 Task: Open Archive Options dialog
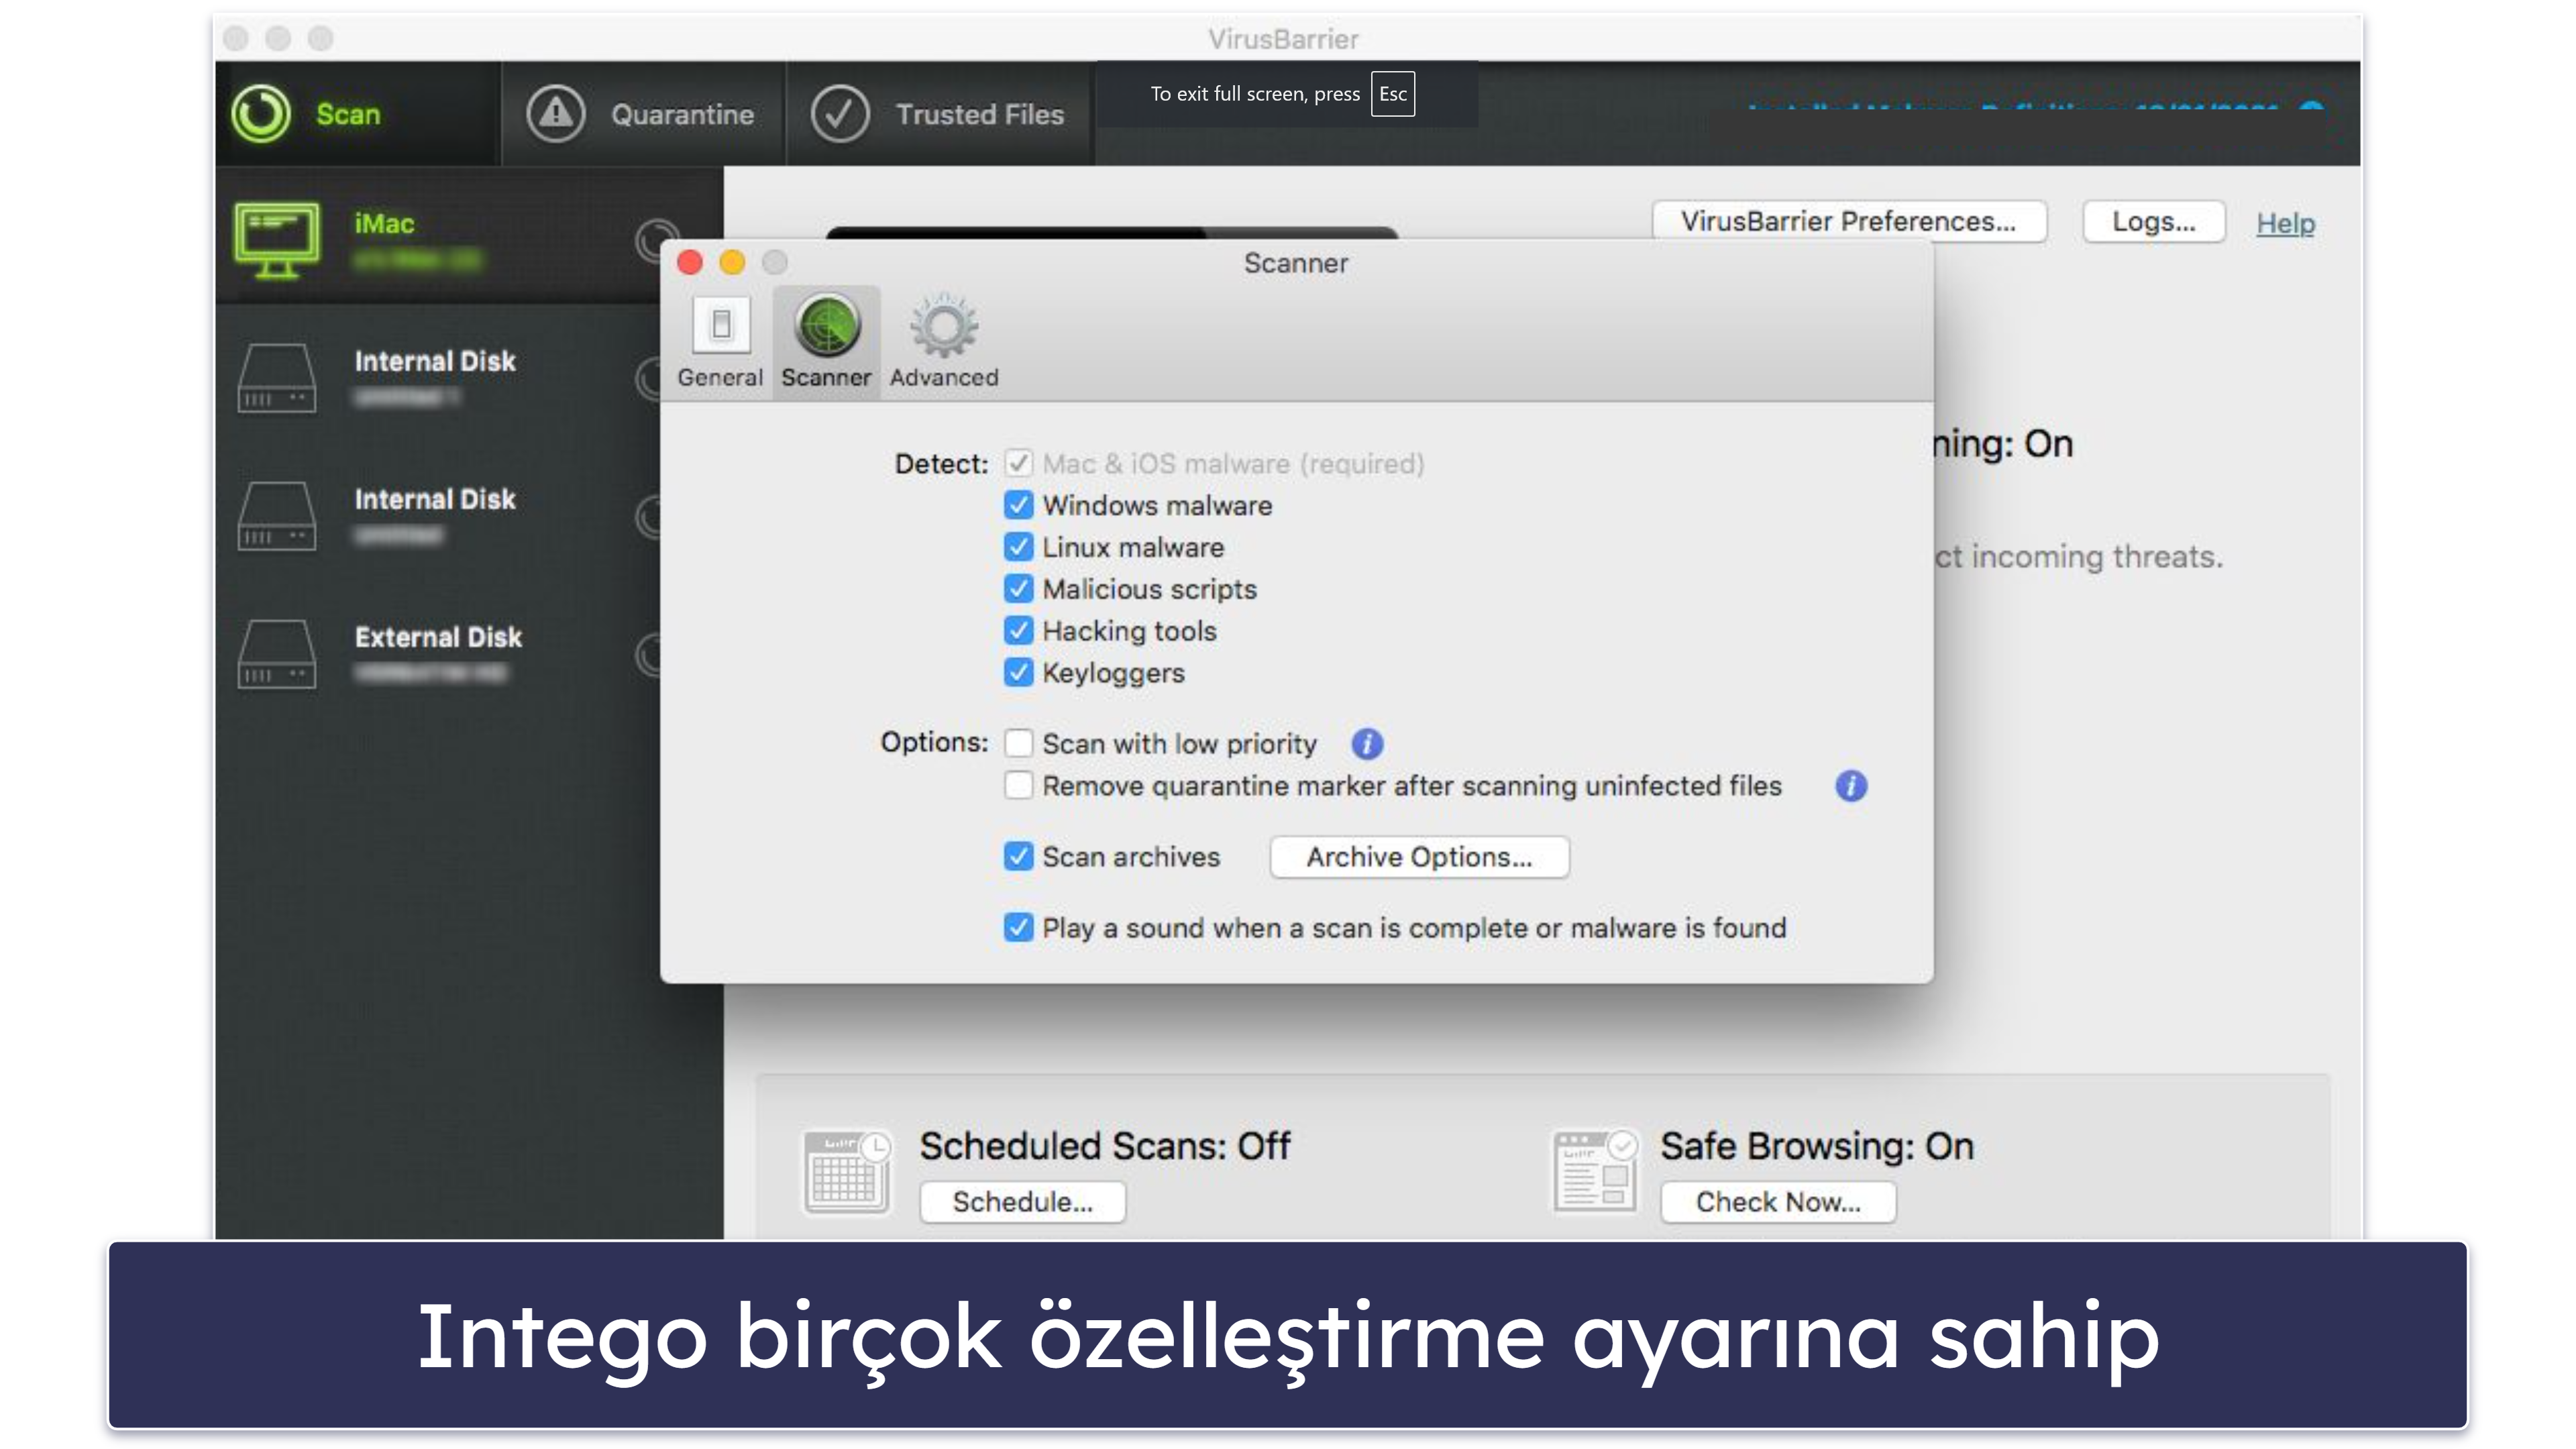click(x=1419, y=858)
